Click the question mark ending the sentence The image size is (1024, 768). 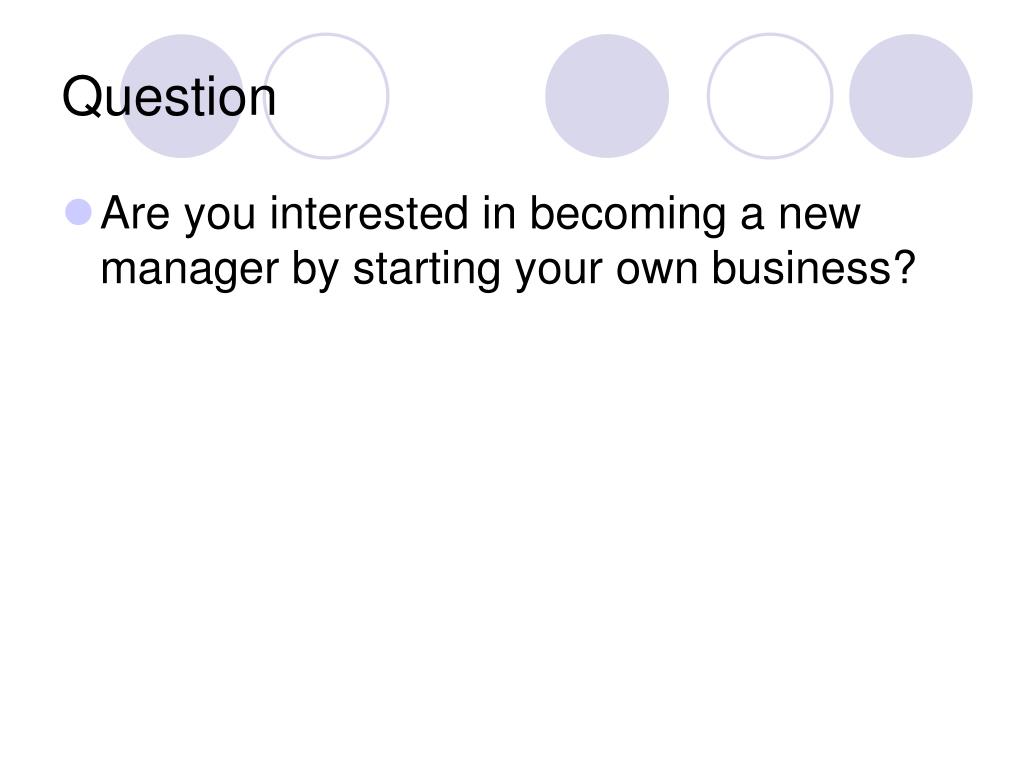(x=905, y=267)
